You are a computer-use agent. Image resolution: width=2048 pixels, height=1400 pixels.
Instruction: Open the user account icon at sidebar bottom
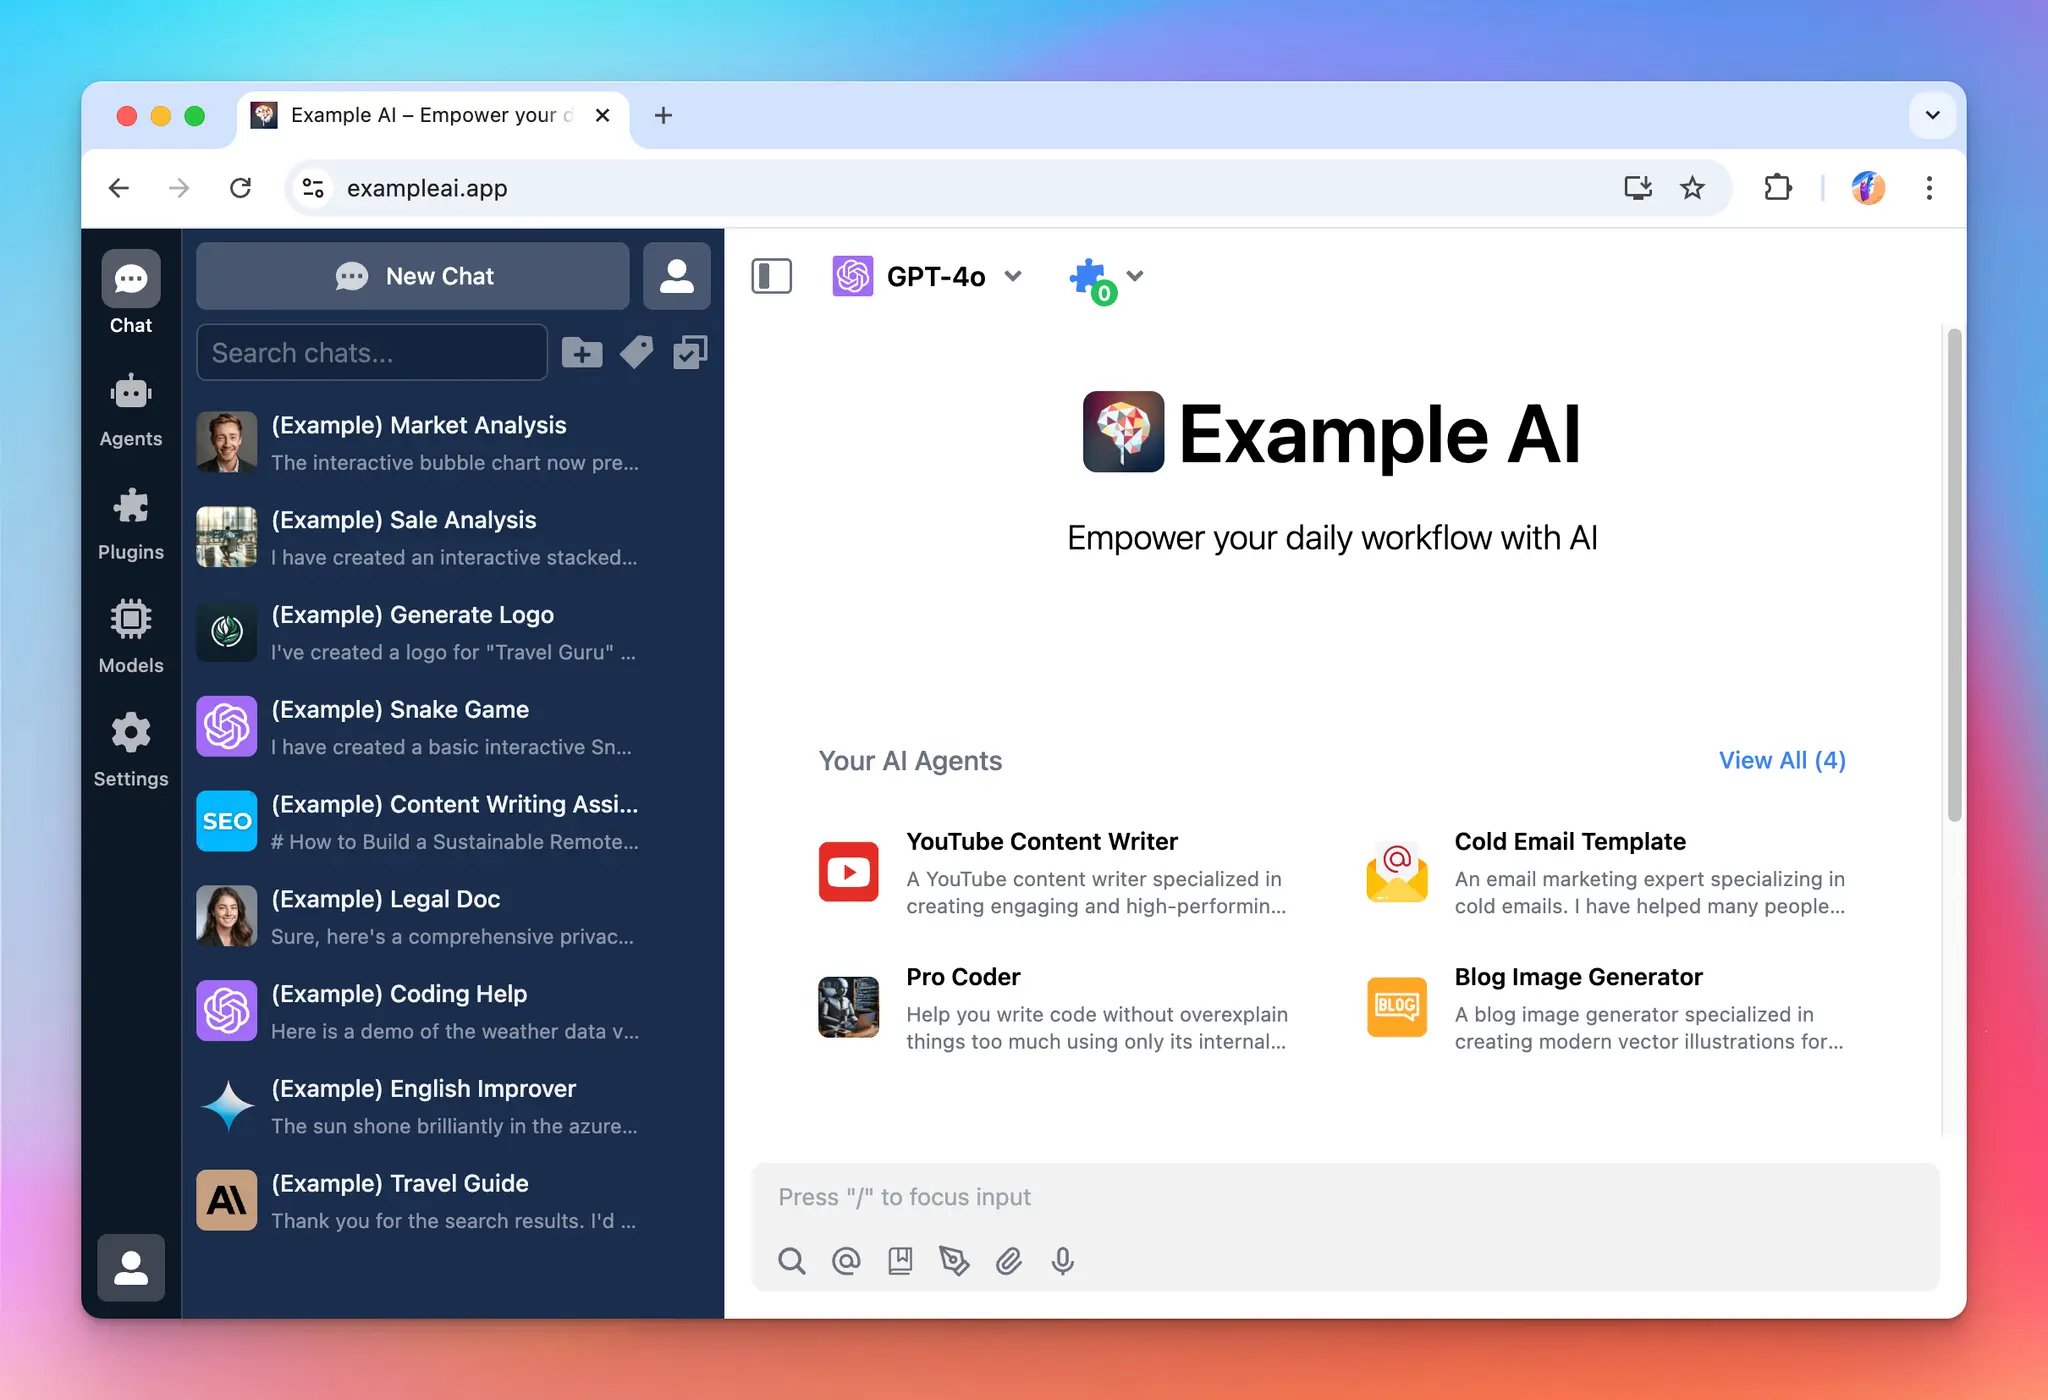pyautogui.click(x=131, y=1268)
